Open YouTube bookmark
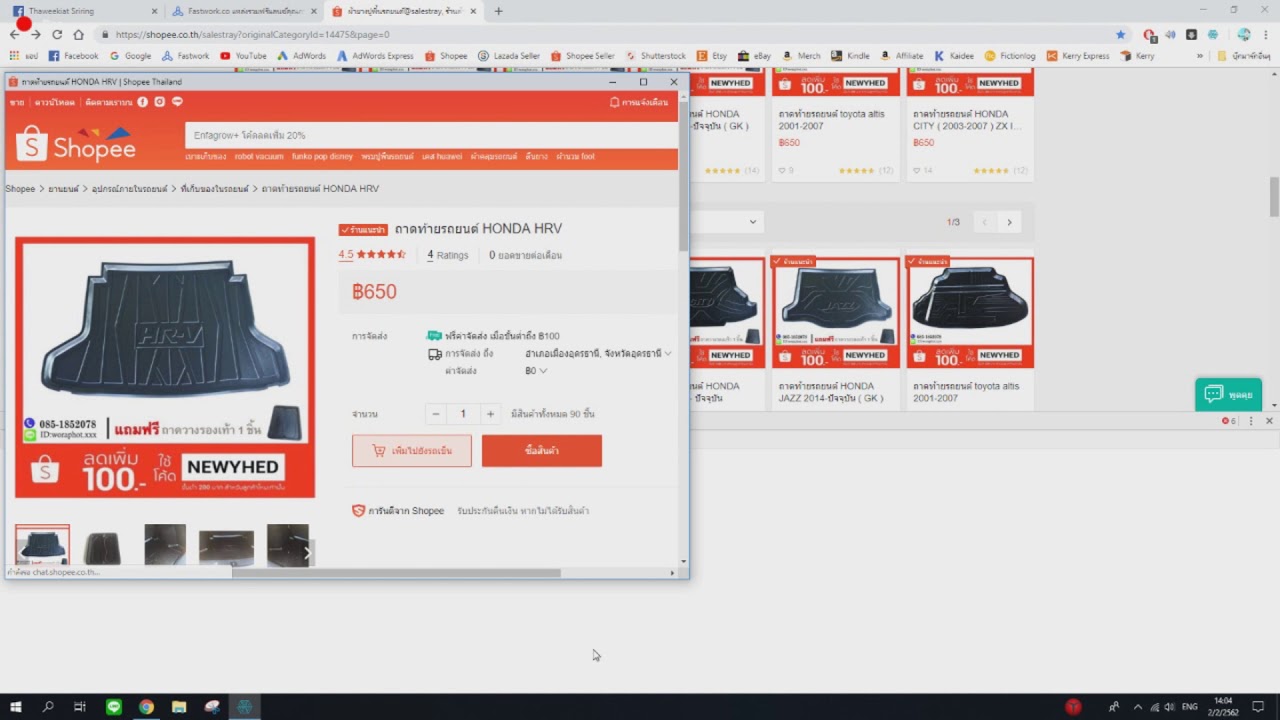 [243, 56]
